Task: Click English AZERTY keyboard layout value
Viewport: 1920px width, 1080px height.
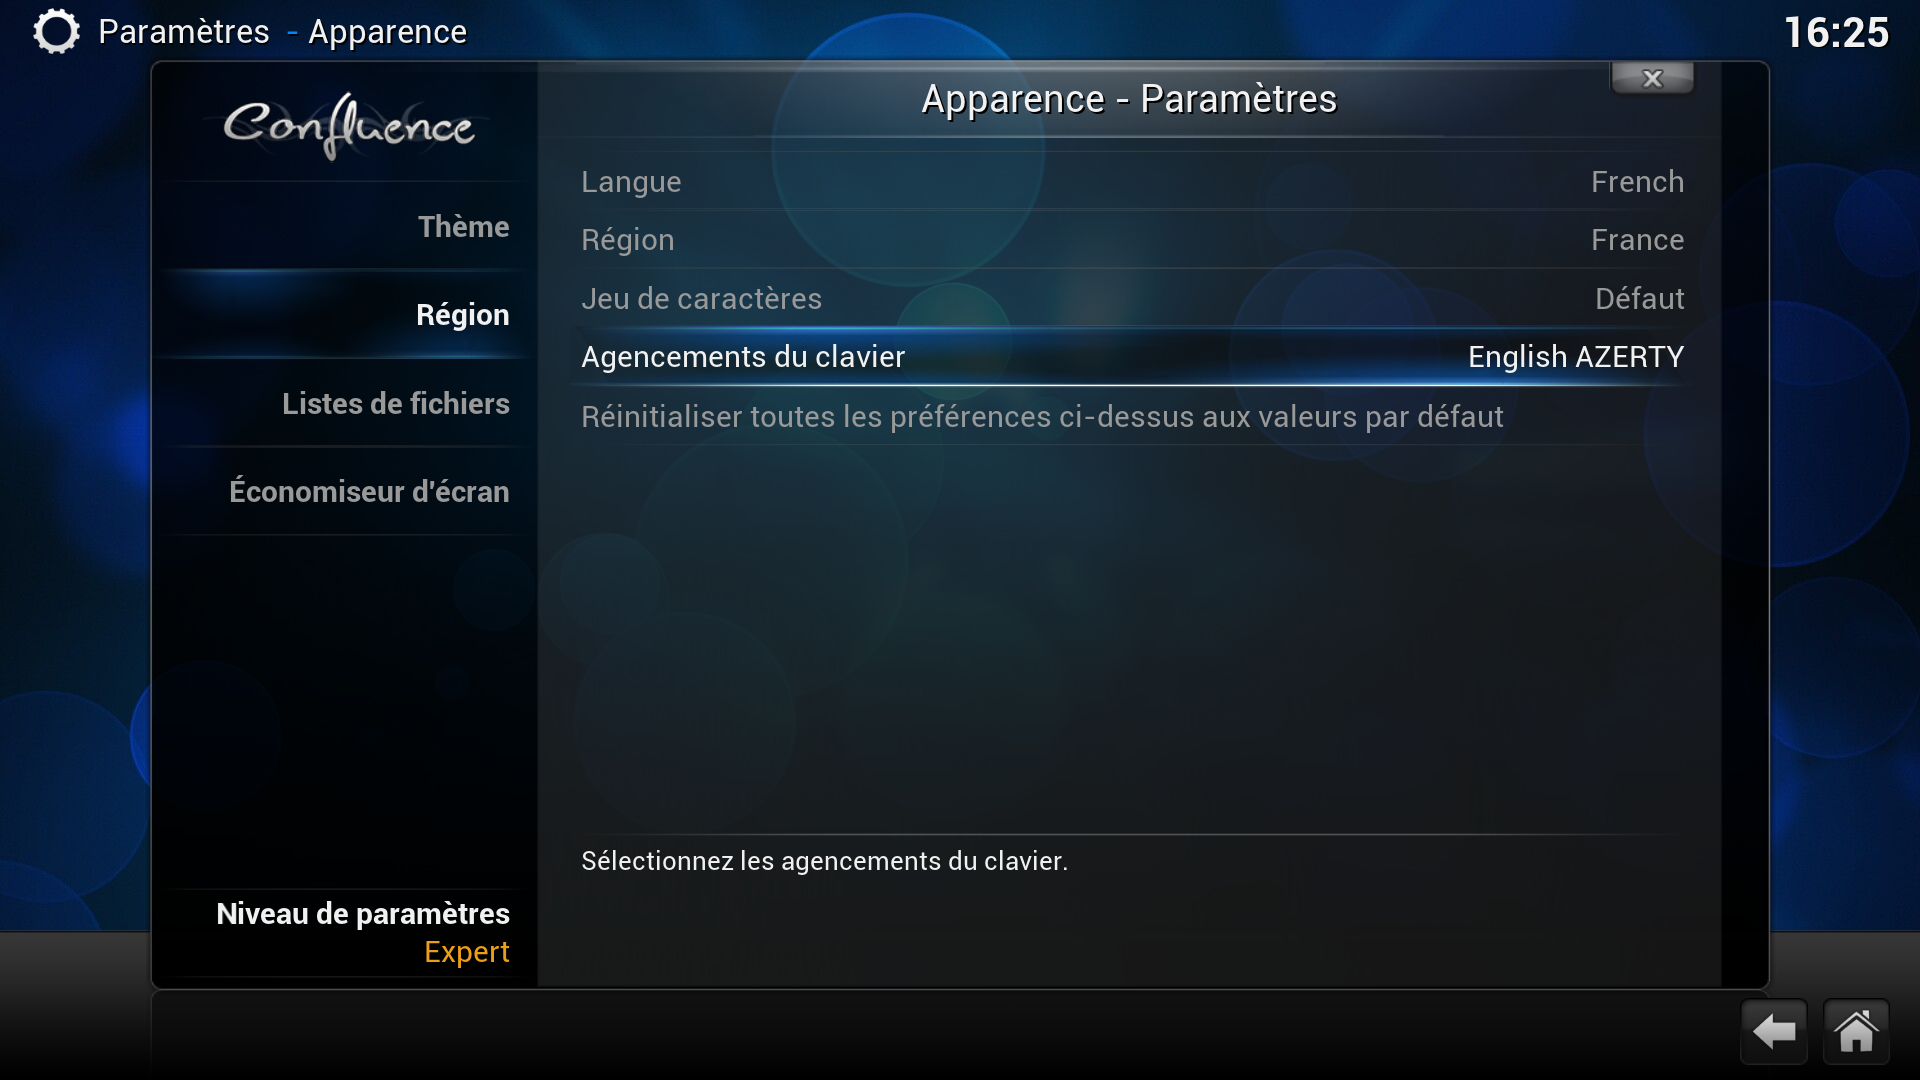Action: click(x=1575, y=357)
